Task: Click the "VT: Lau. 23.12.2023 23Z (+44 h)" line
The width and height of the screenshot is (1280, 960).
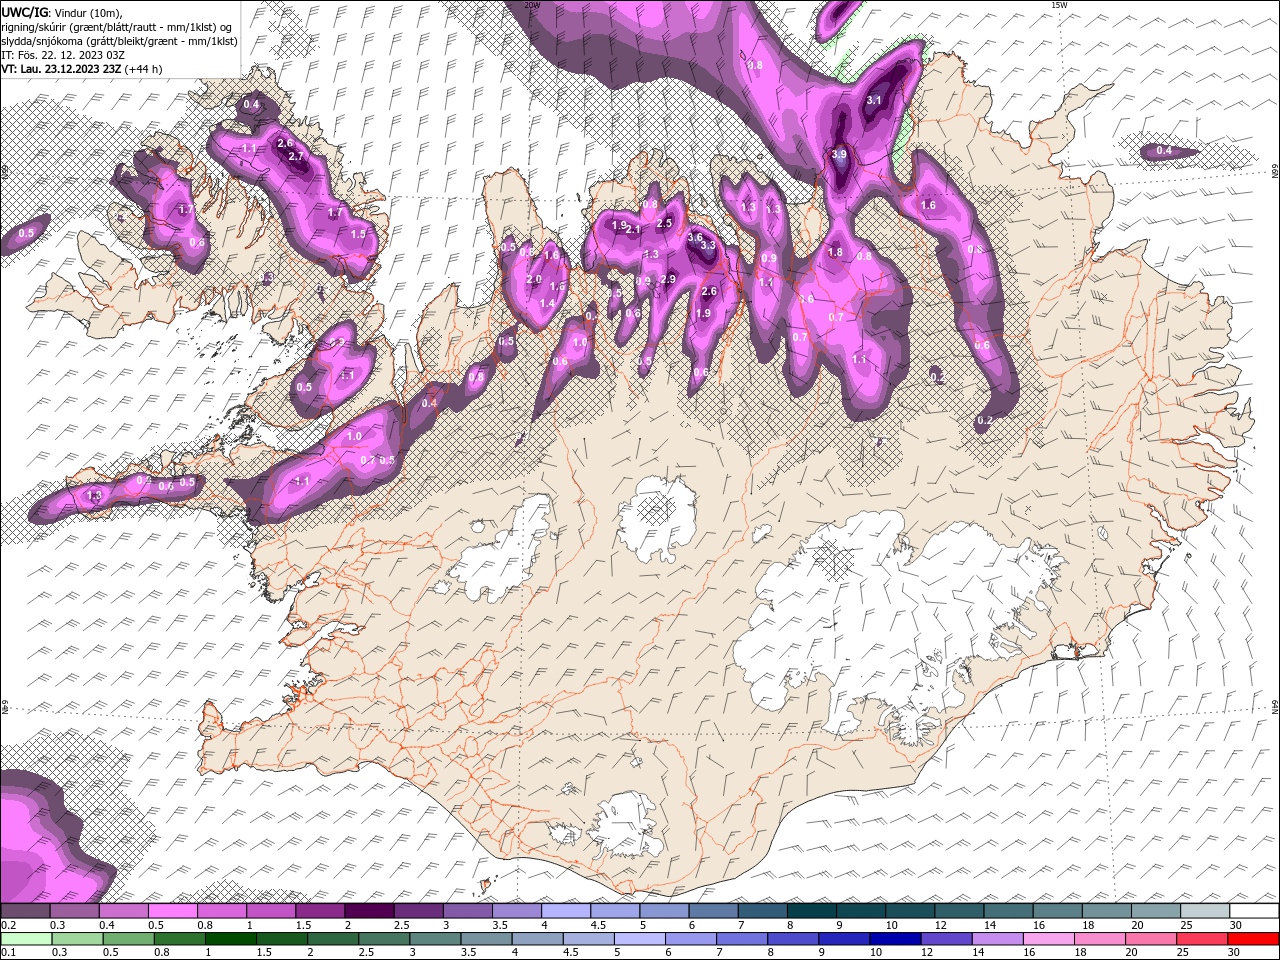Action: click(x=82, y=69)
